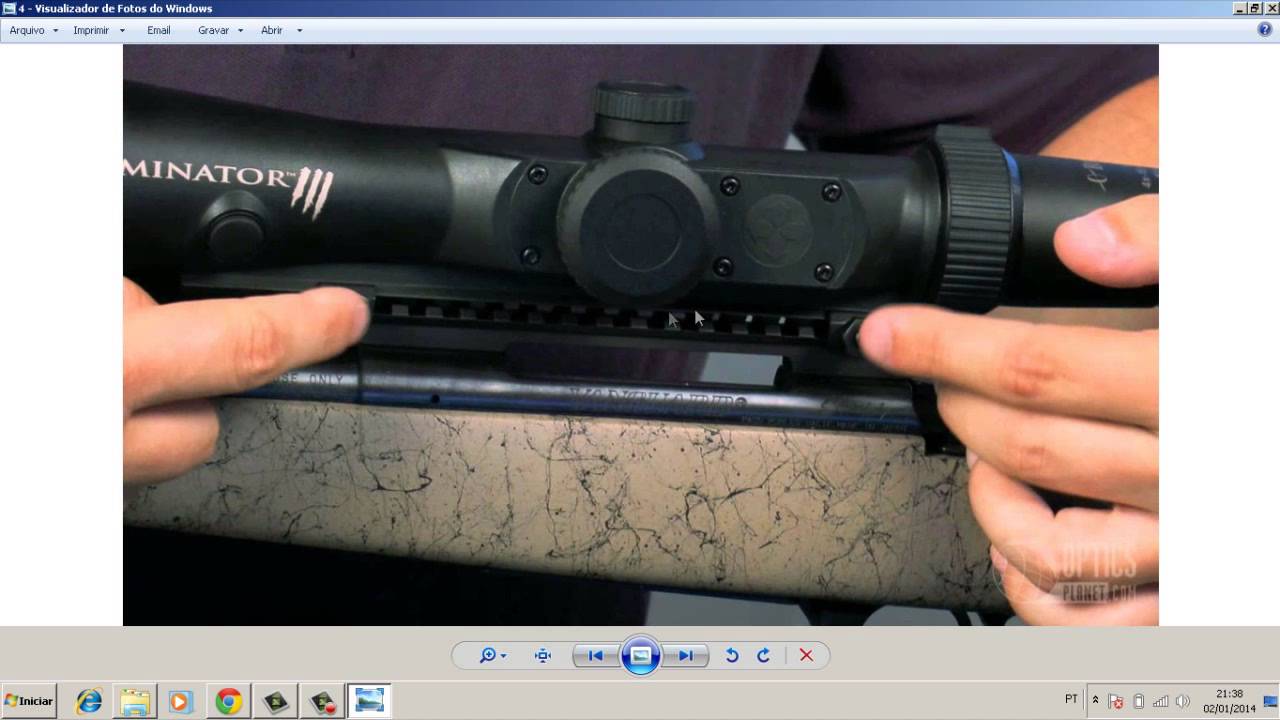Launch Internet Explorer from taskbar

(89, 701)
